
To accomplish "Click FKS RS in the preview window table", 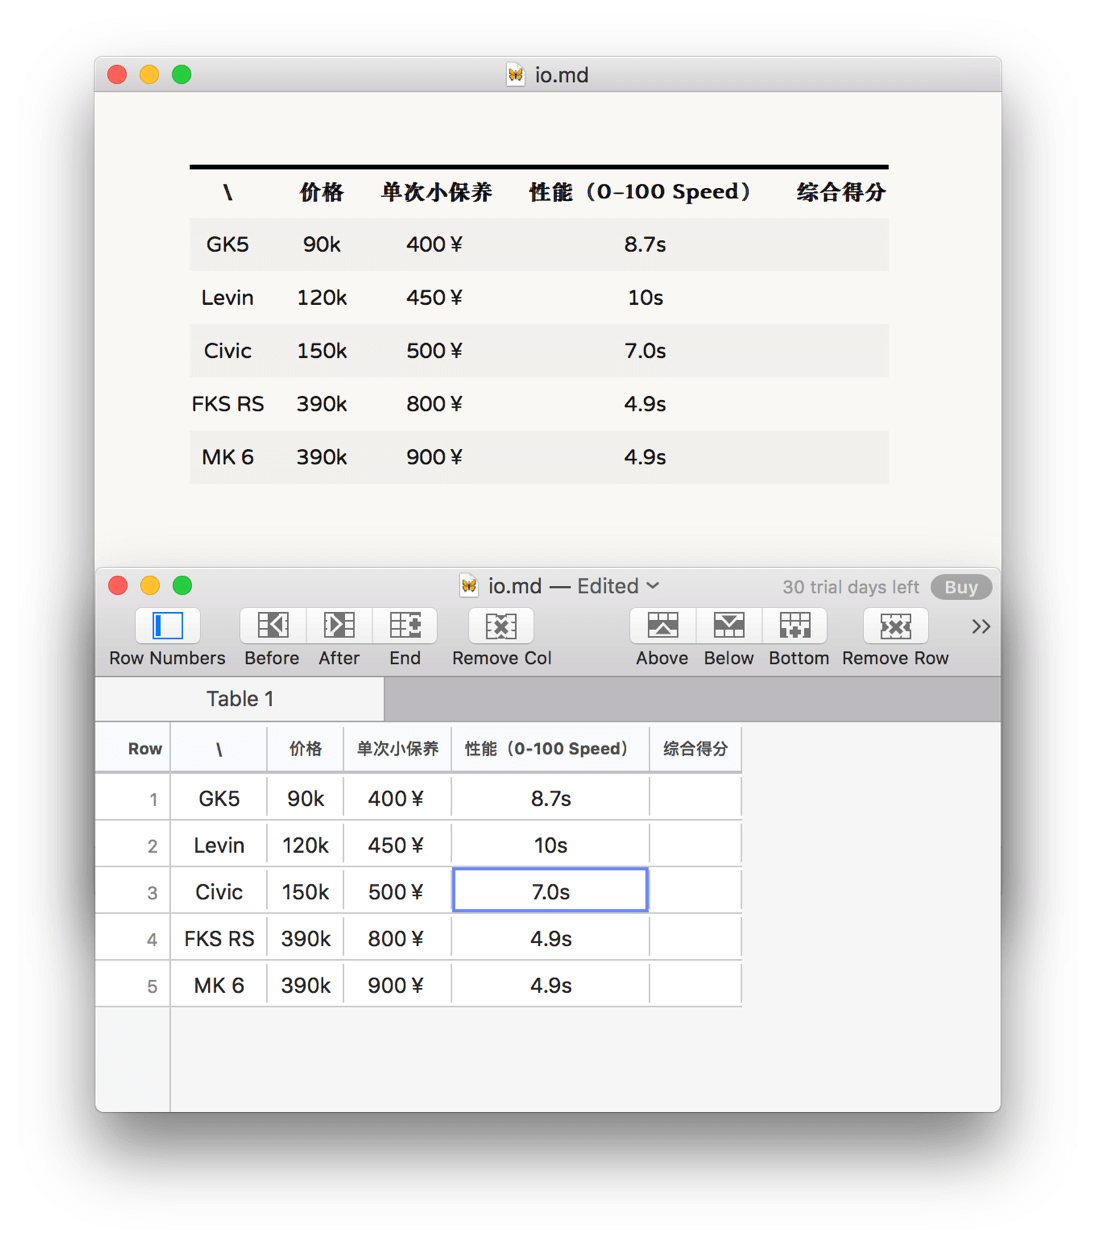I will (227, 403).
